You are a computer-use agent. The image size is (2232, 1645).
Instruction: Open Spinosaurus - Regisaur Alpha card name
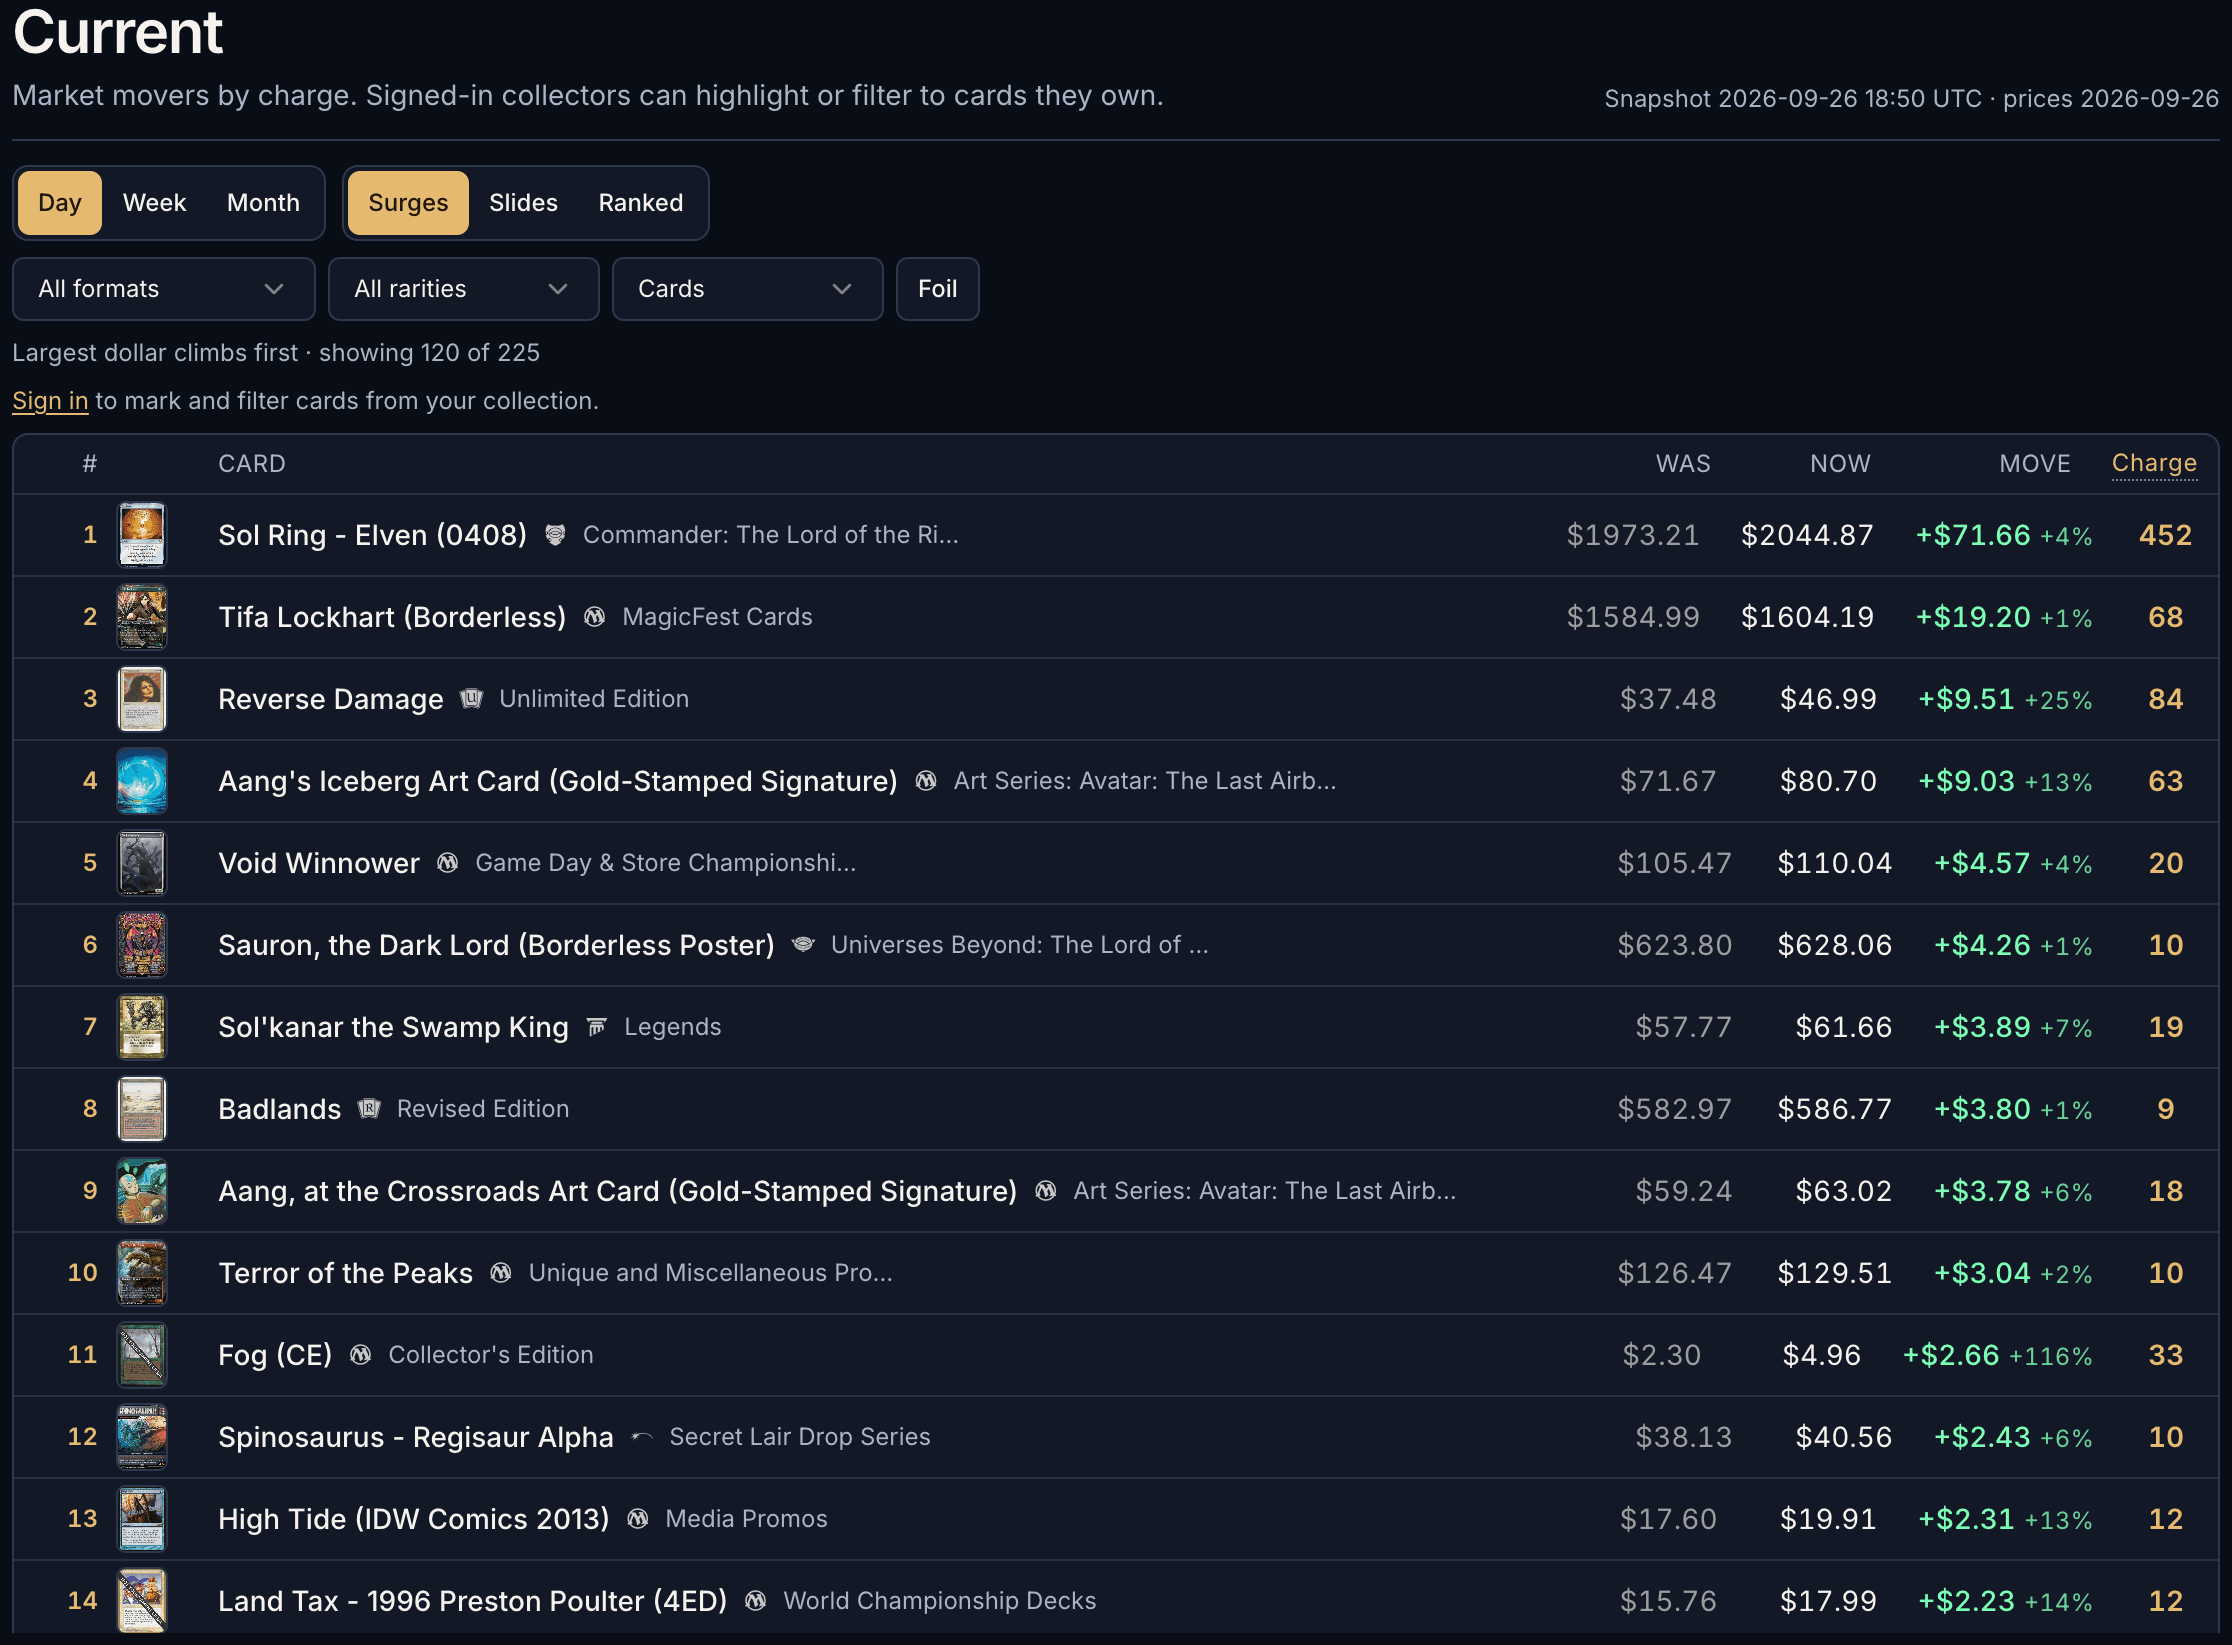416,1437
